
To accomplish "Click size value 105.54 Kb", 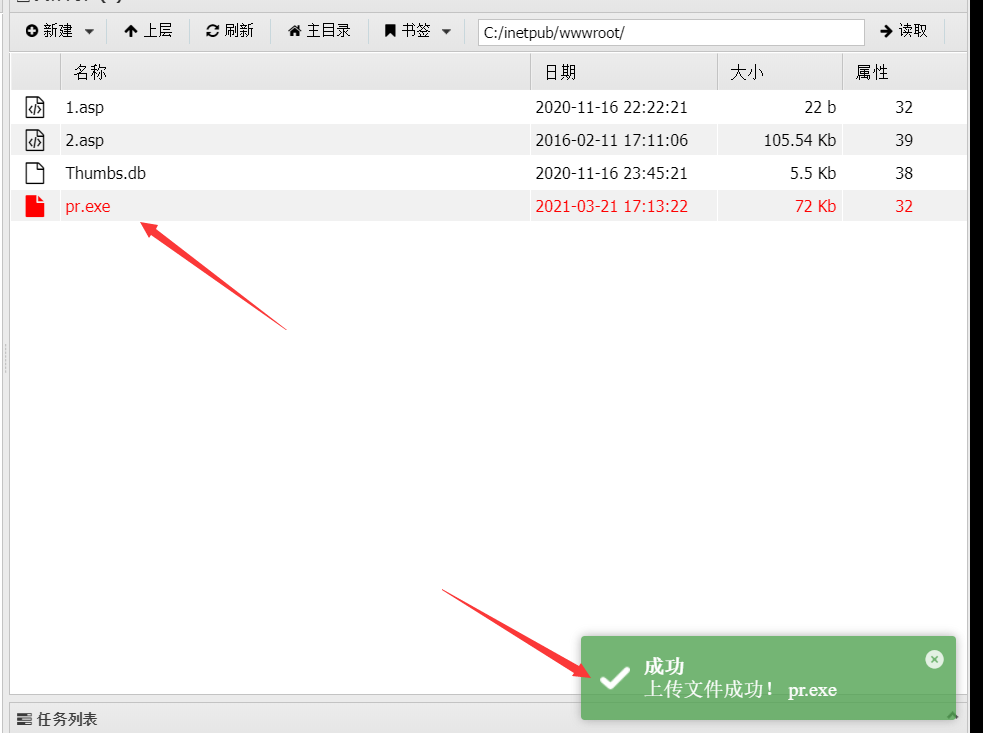I will pyautogui.click(x=799, y=140).
